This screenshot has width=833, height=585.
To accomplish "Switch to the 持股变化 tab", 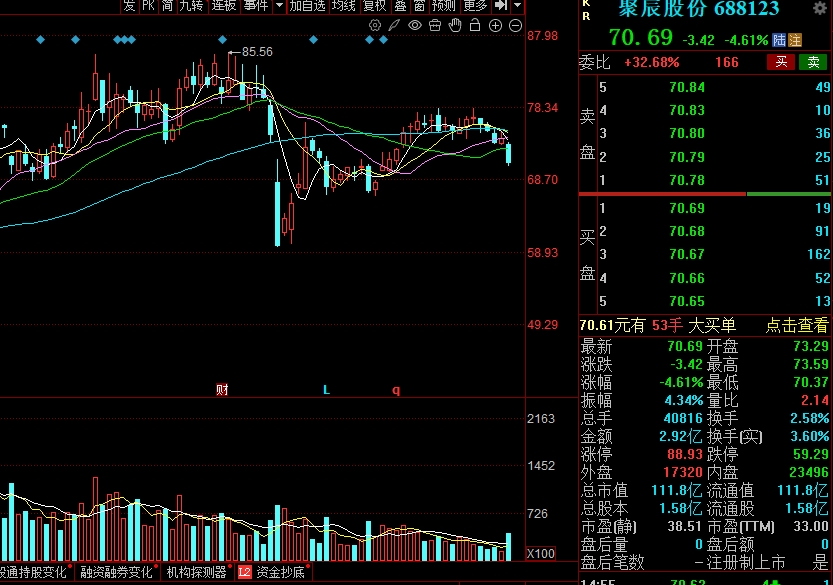I will (x=33, y=572).
